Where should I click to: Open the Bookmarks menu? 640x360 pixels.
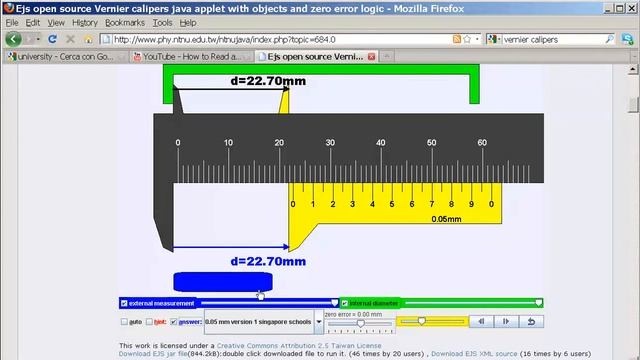tap(125, 23)
